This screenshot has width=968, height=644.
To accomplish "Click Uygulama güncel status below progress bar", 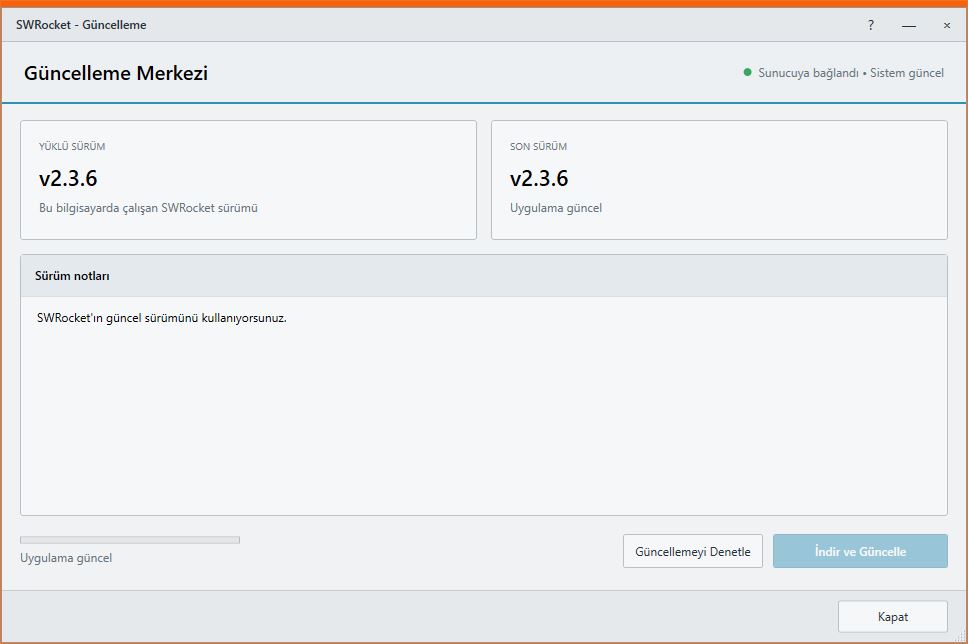I will 66,558.
